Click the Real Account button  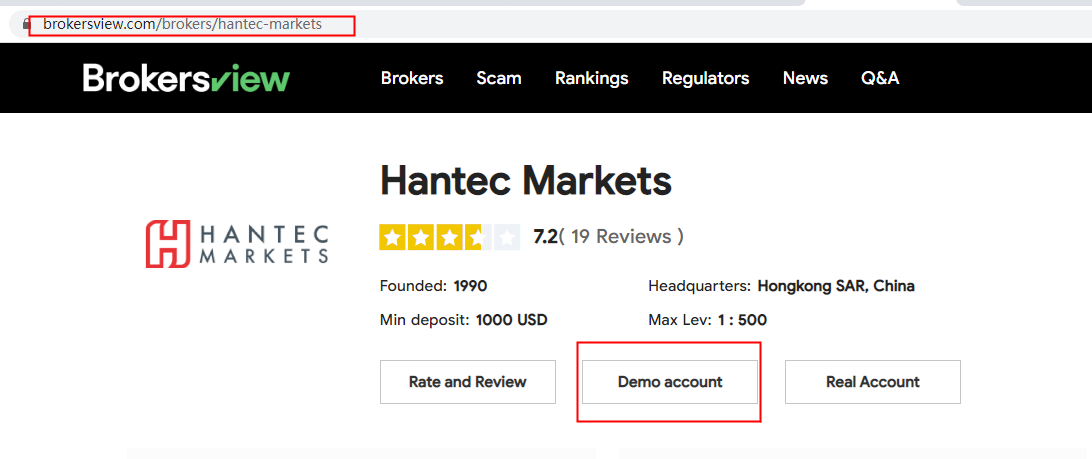(x=873, y=382)
